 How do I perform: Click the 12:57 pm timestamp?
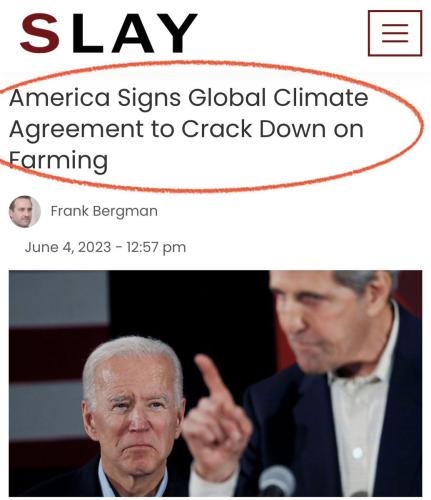pos(156,247)
